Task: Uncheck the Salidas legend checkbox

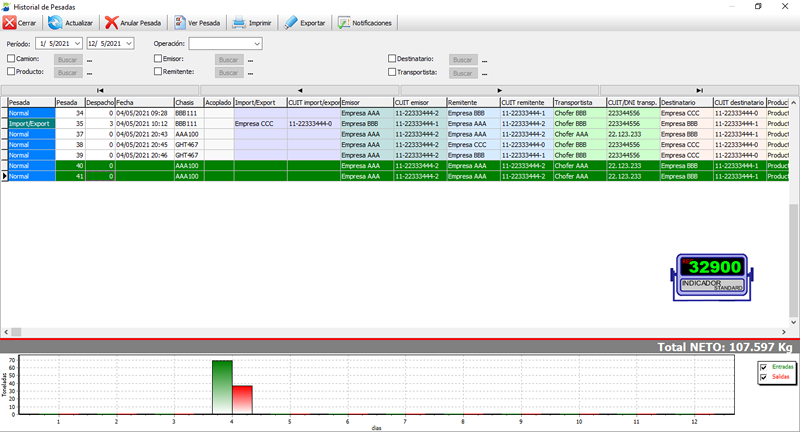Action: click(x=765, y=377)
